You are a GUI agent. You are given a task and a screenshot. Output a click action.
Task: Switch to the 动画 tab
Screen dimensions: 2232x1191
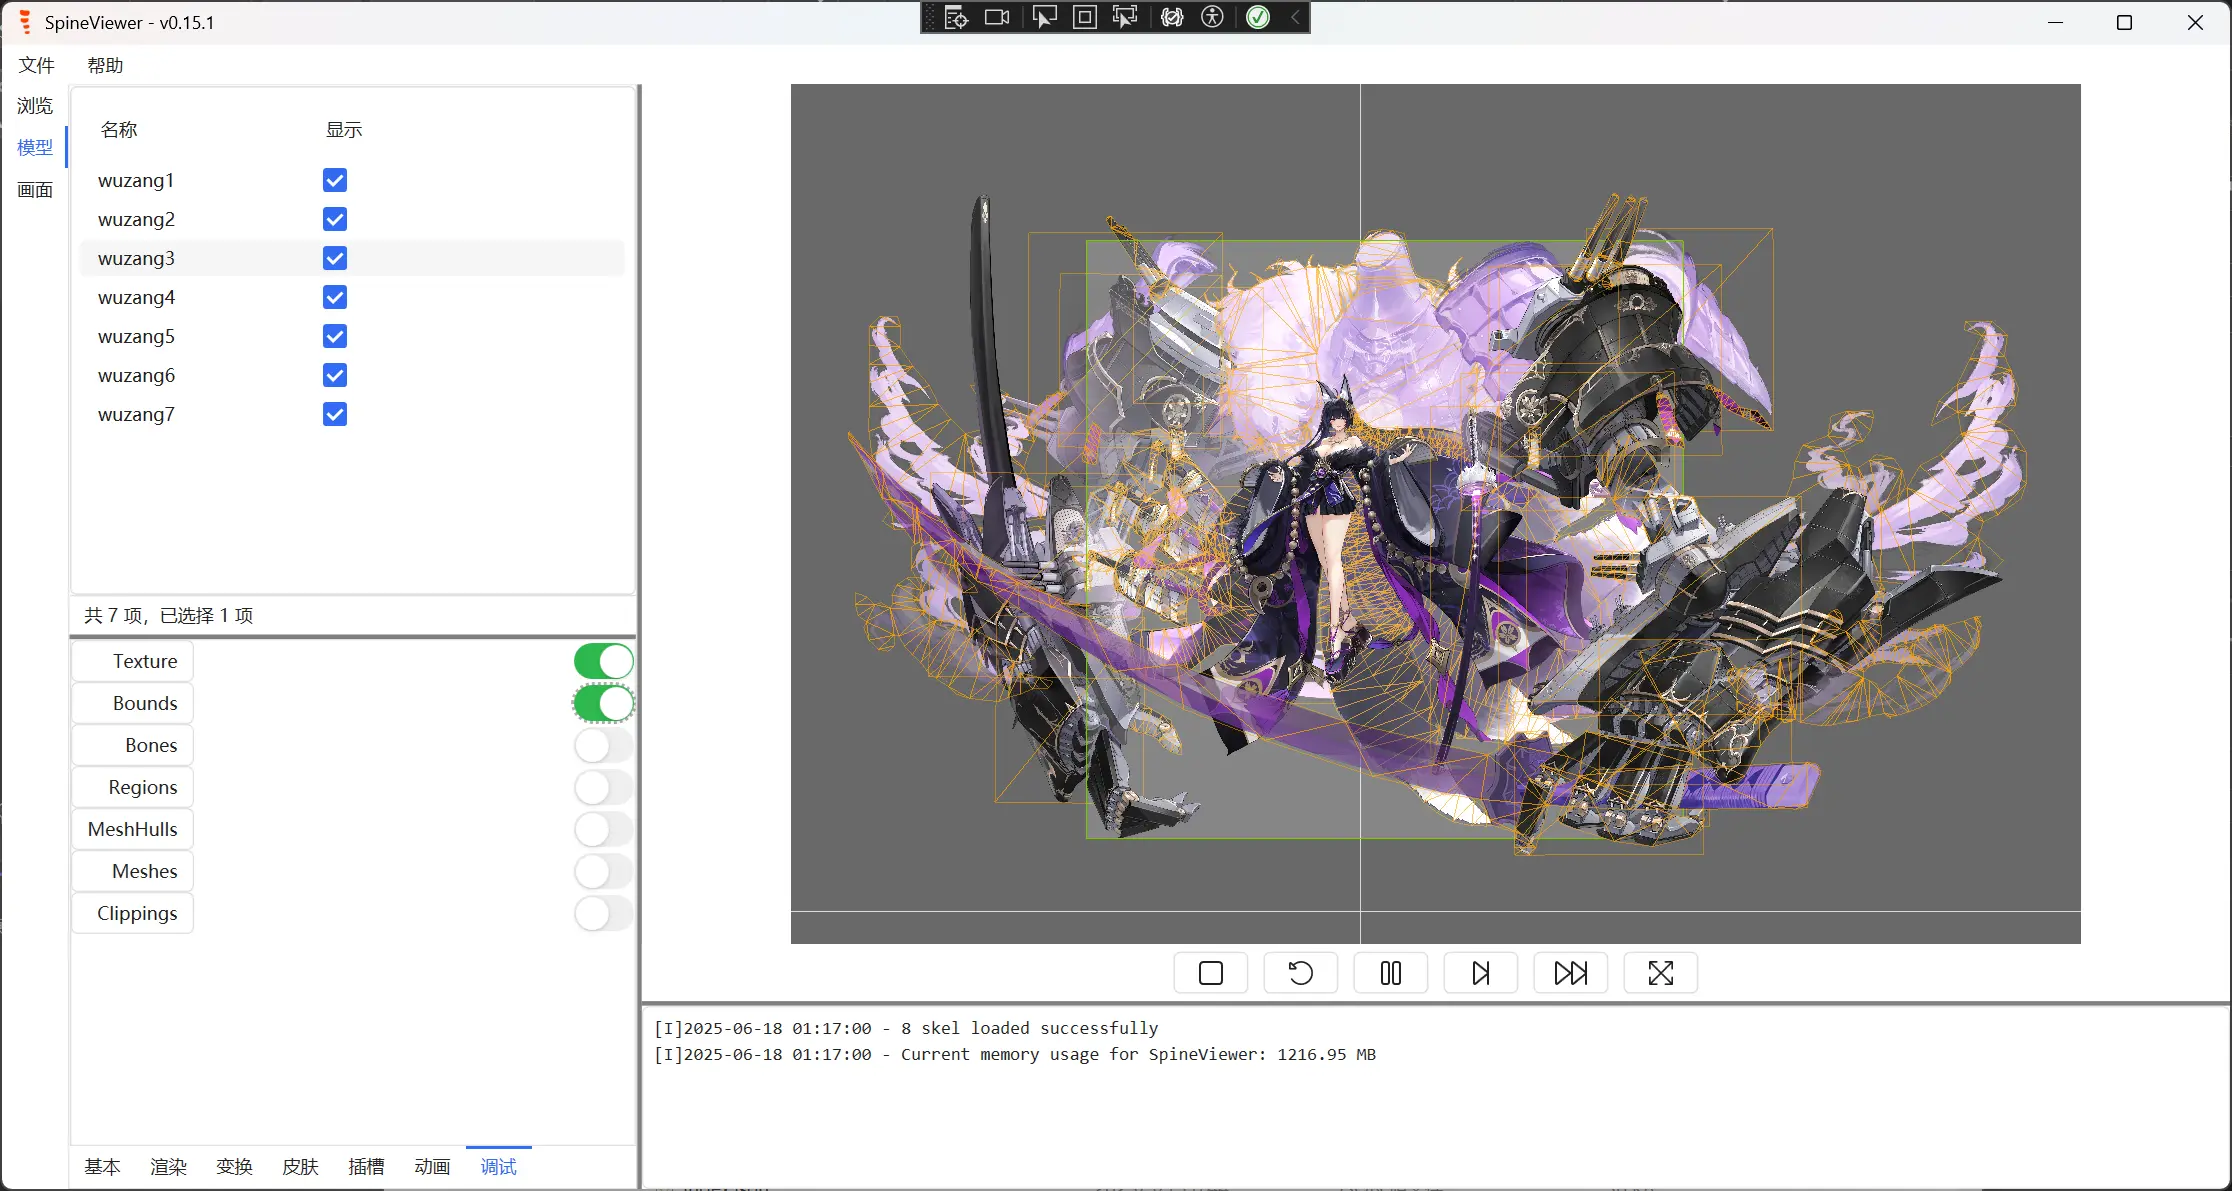tap(432, 1166)
